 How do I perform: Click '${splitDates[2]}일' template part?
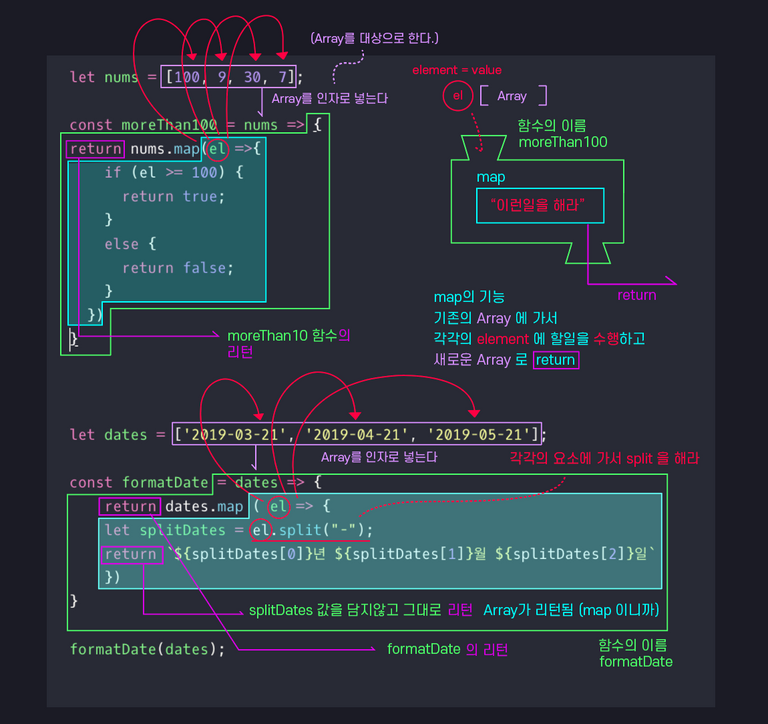(x=571, y=554)
